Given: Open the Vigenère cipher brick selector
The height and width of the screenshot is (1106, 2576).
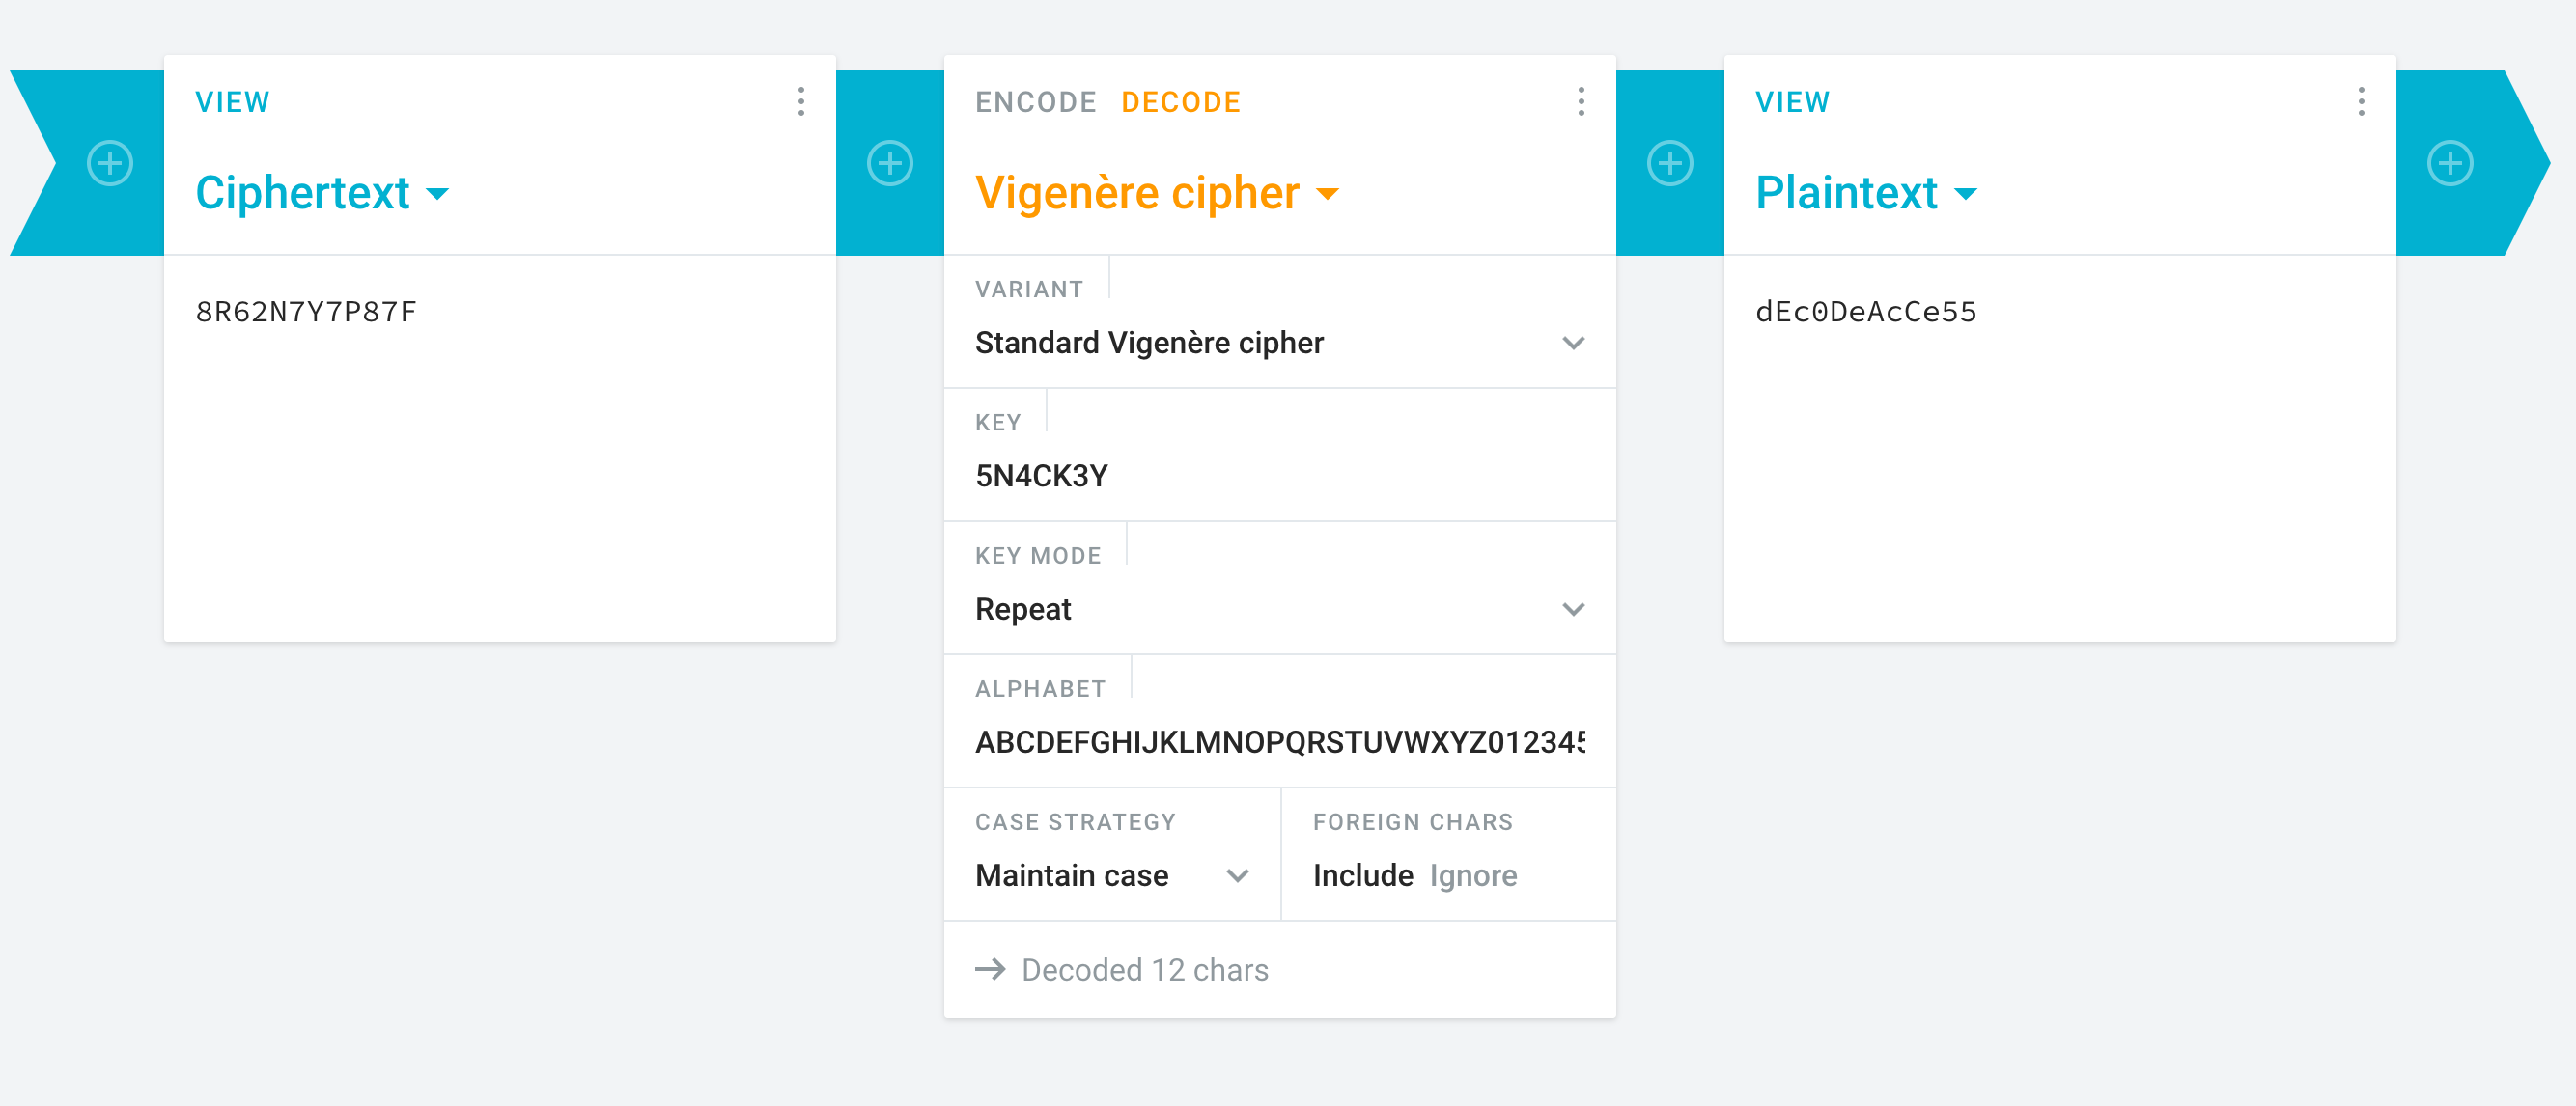Looking at the screenshot, I should [1157, 192].
